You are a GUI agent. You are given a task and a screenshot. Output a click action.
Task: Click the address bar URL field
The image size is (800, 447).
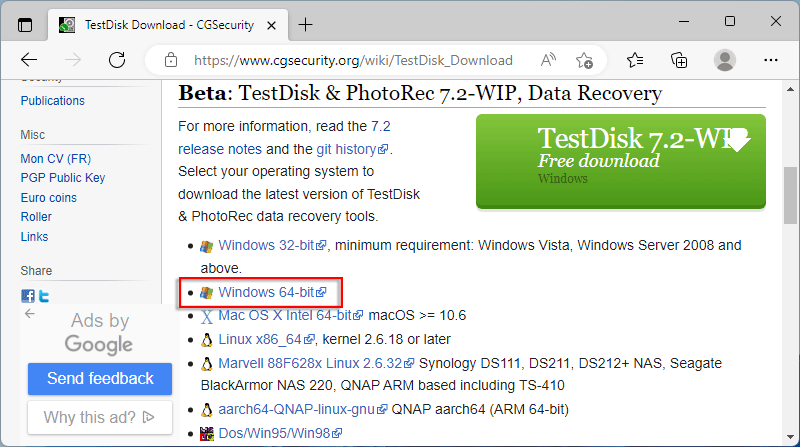click(353, 60)
